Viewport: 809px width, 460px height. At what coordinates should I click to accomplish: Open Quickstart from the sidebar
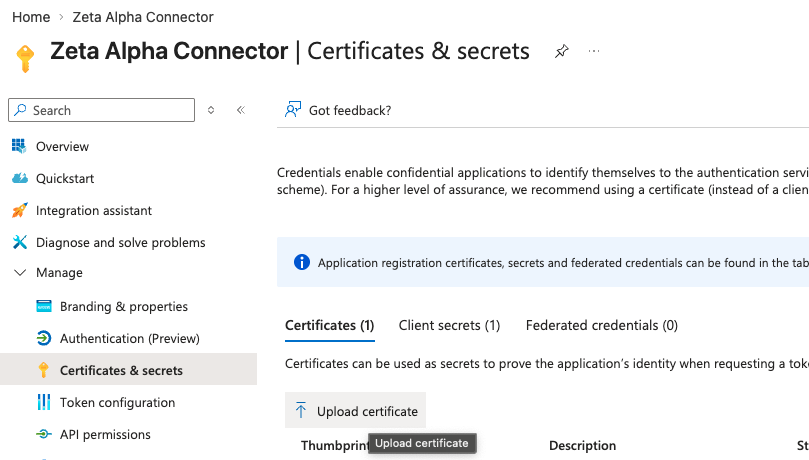click(65, 178)
